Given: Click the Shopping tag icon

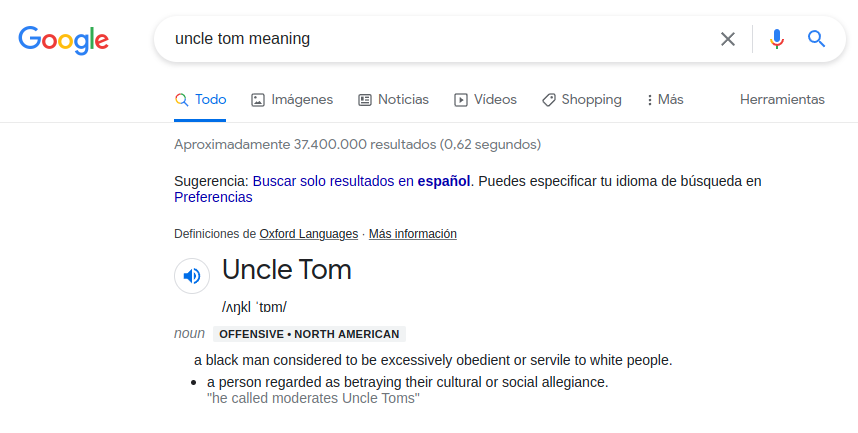Looking at the screenshot, I should pos(549,100).
